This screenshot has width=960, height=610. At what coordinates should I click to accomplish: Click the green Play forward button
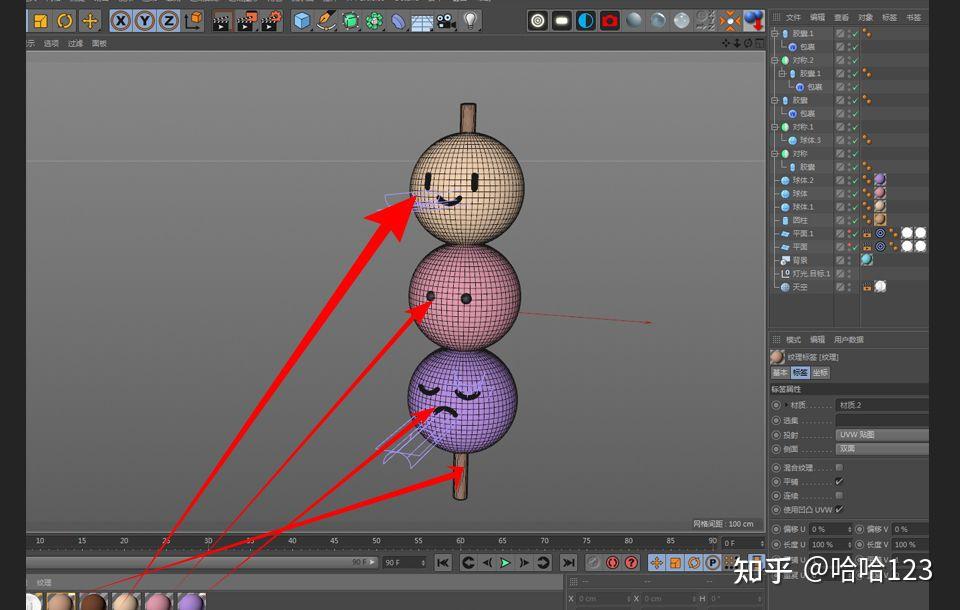[505, 563]
